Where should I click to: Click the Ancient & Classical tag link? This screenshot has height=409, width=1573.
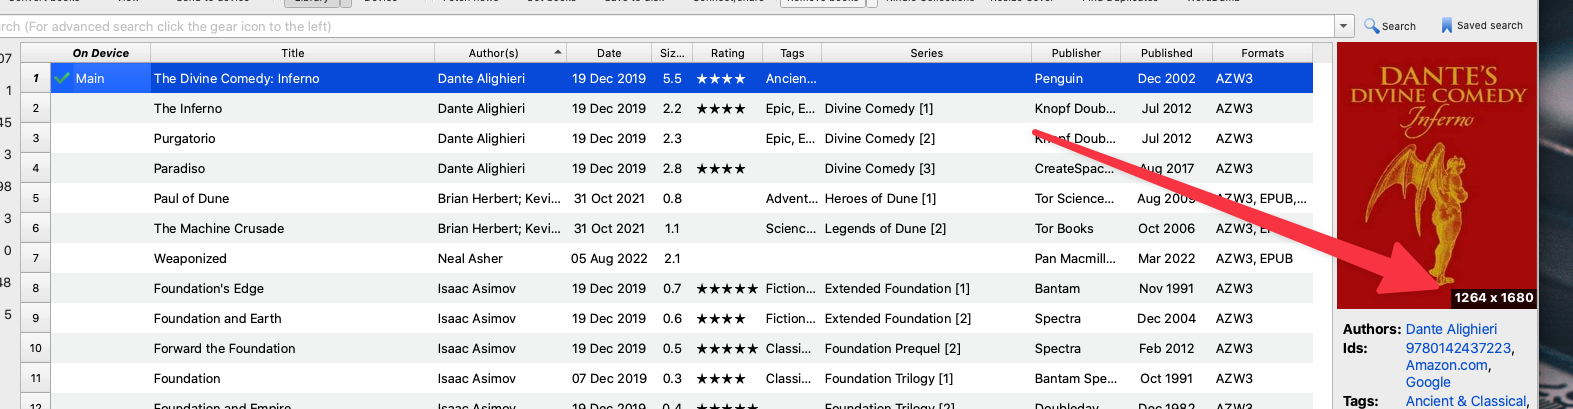[x=1465, y=401]
